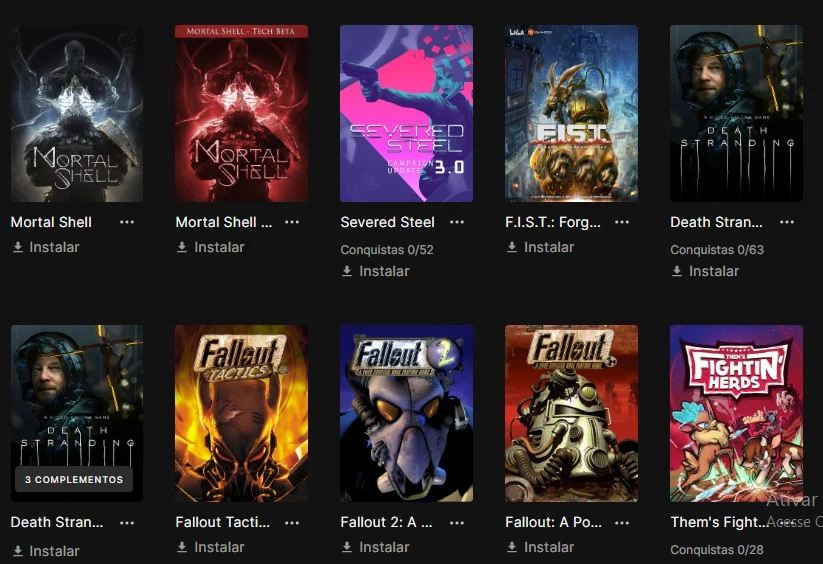This screenshot has width=823, height=564.
Task: Expand the options menu for Fallout: A Post Nuclear
Action: [622, 522]
